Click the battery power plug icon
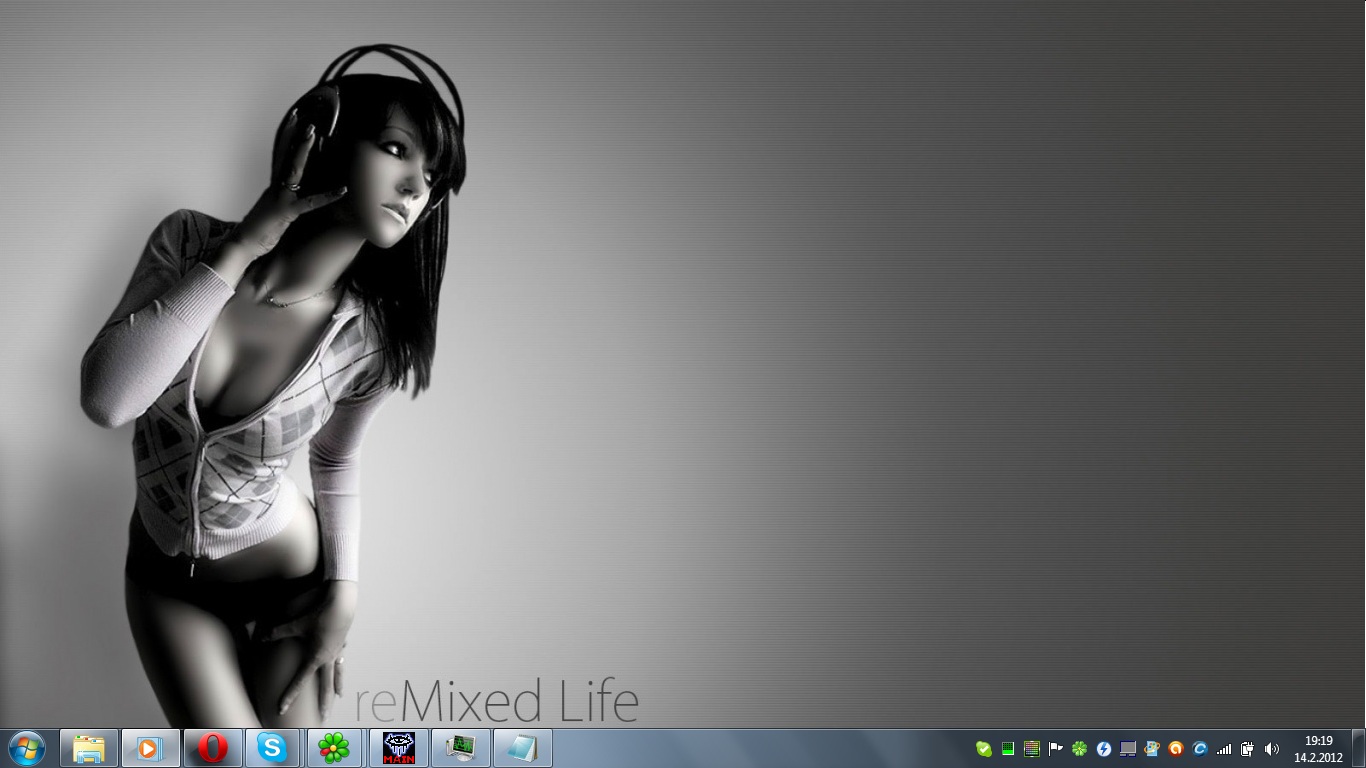The image size is (1366, 768). point(1248,749)
